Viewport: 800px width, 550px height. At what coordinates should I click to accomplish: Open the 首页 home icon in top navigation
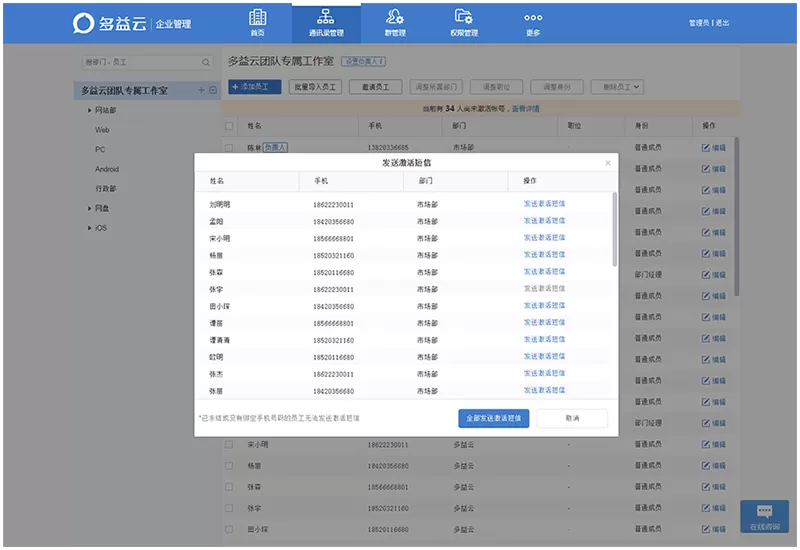(x=257, y=22)
